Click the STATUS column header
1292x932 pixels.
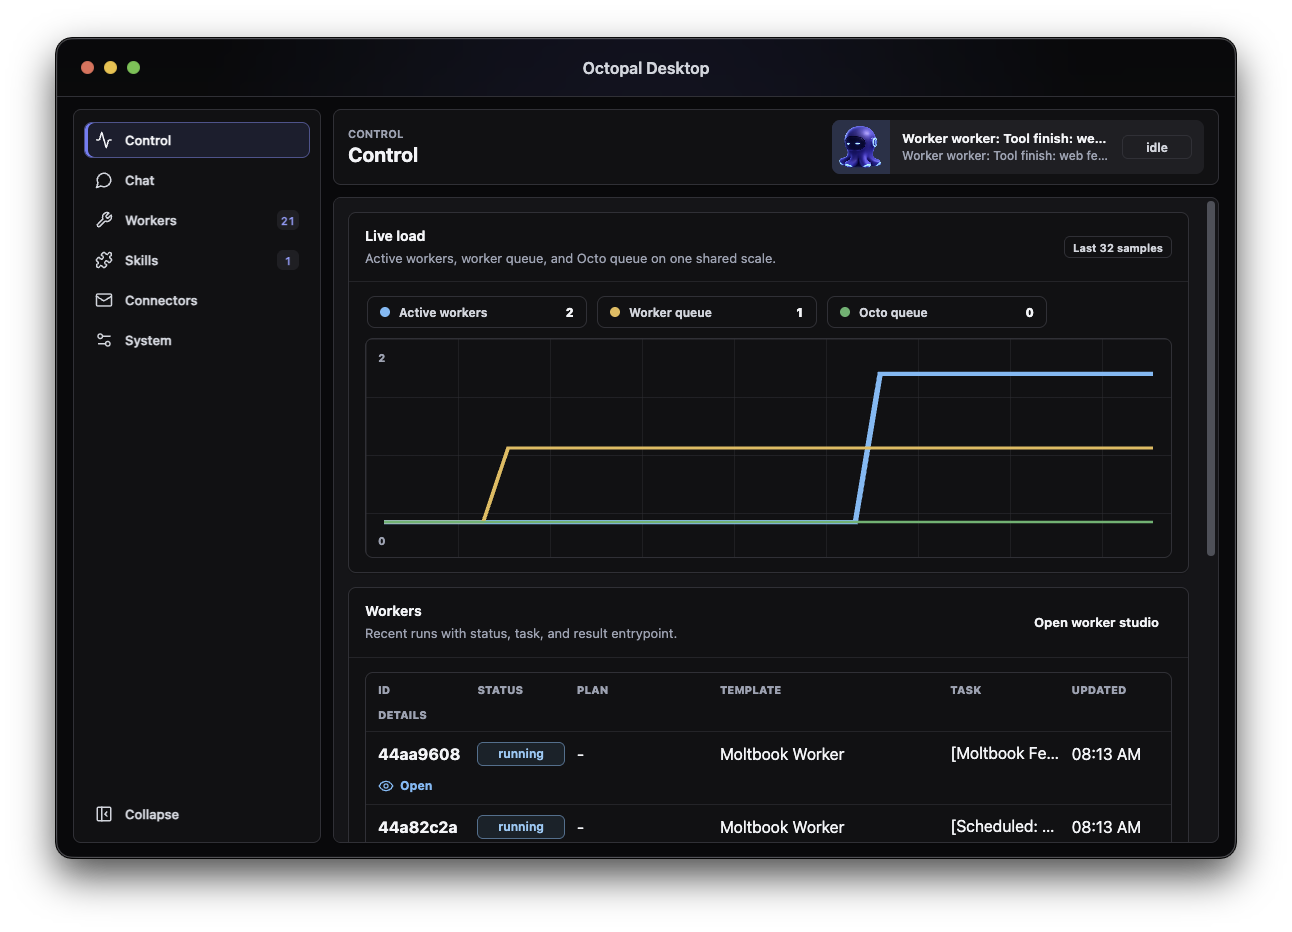coord(500,690)
